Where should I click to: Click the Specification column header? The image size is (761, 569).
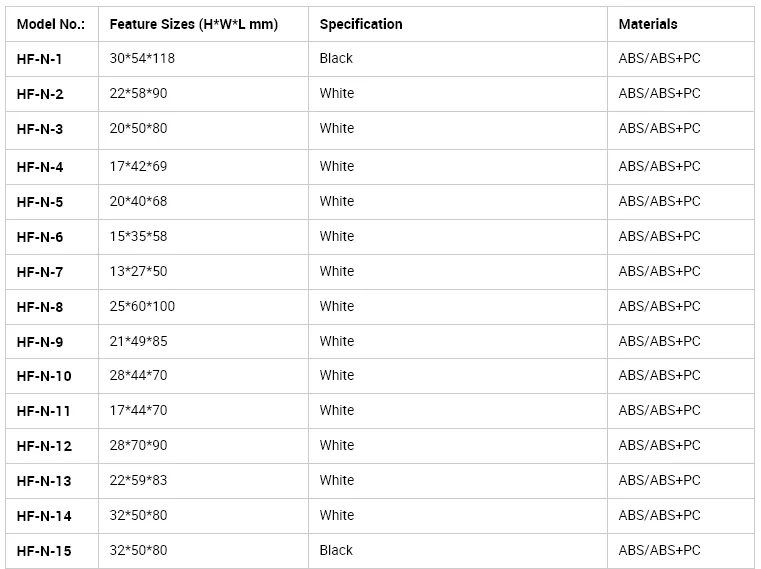point(361,24)
